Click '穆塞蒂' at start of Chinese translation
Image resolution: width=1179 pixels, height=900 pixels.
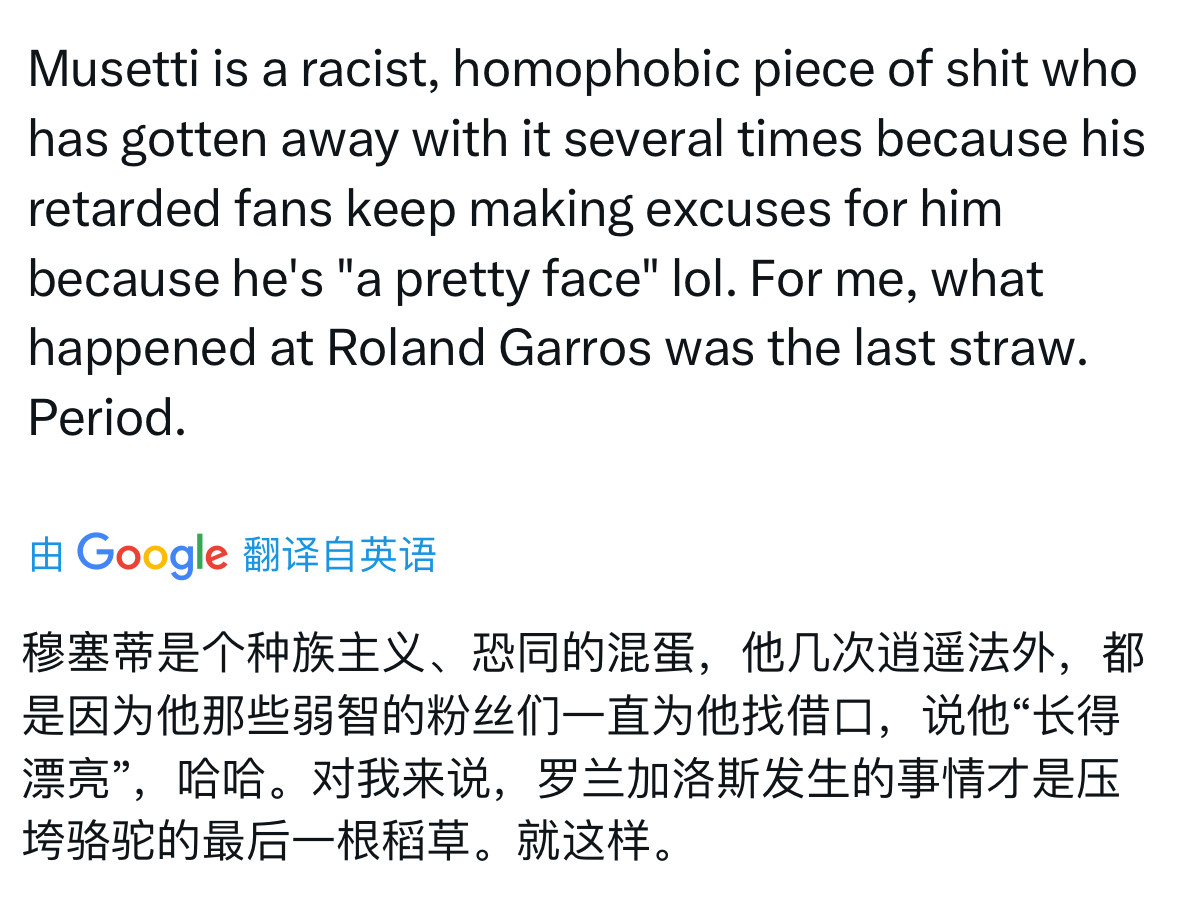tap(89, 653)
